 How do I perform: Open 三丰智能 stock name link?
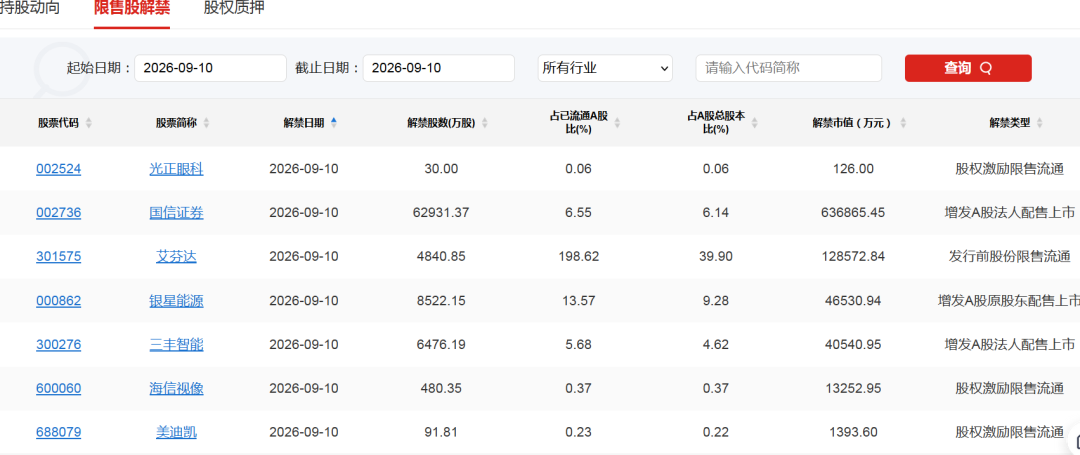tap(176, 345)
